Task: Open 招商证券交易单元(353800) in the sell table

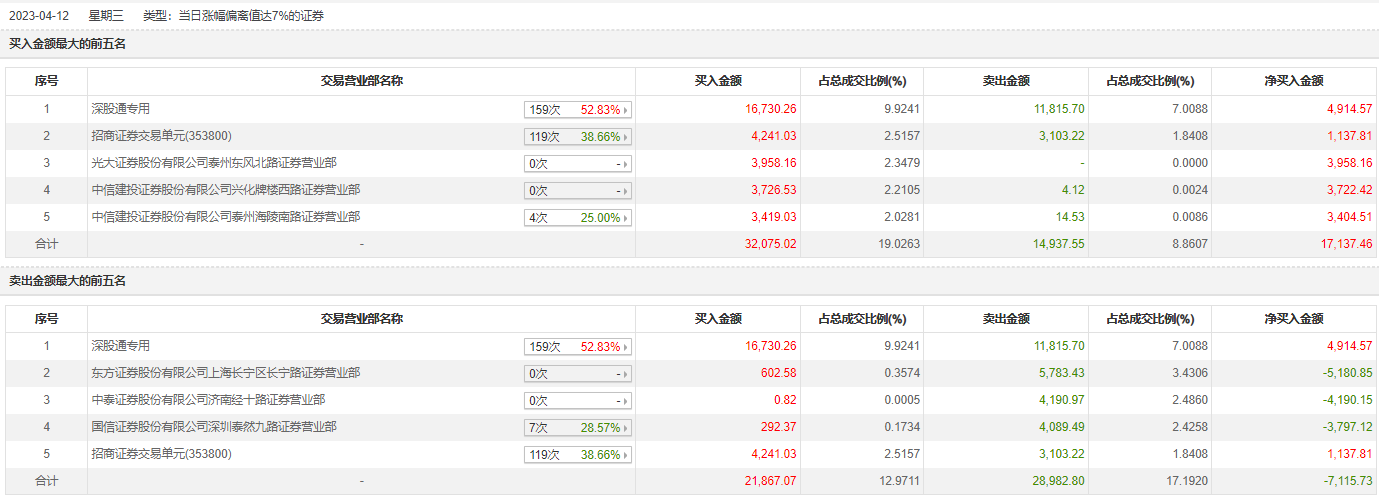Action: pyautogui.click(x=162, y=454)
